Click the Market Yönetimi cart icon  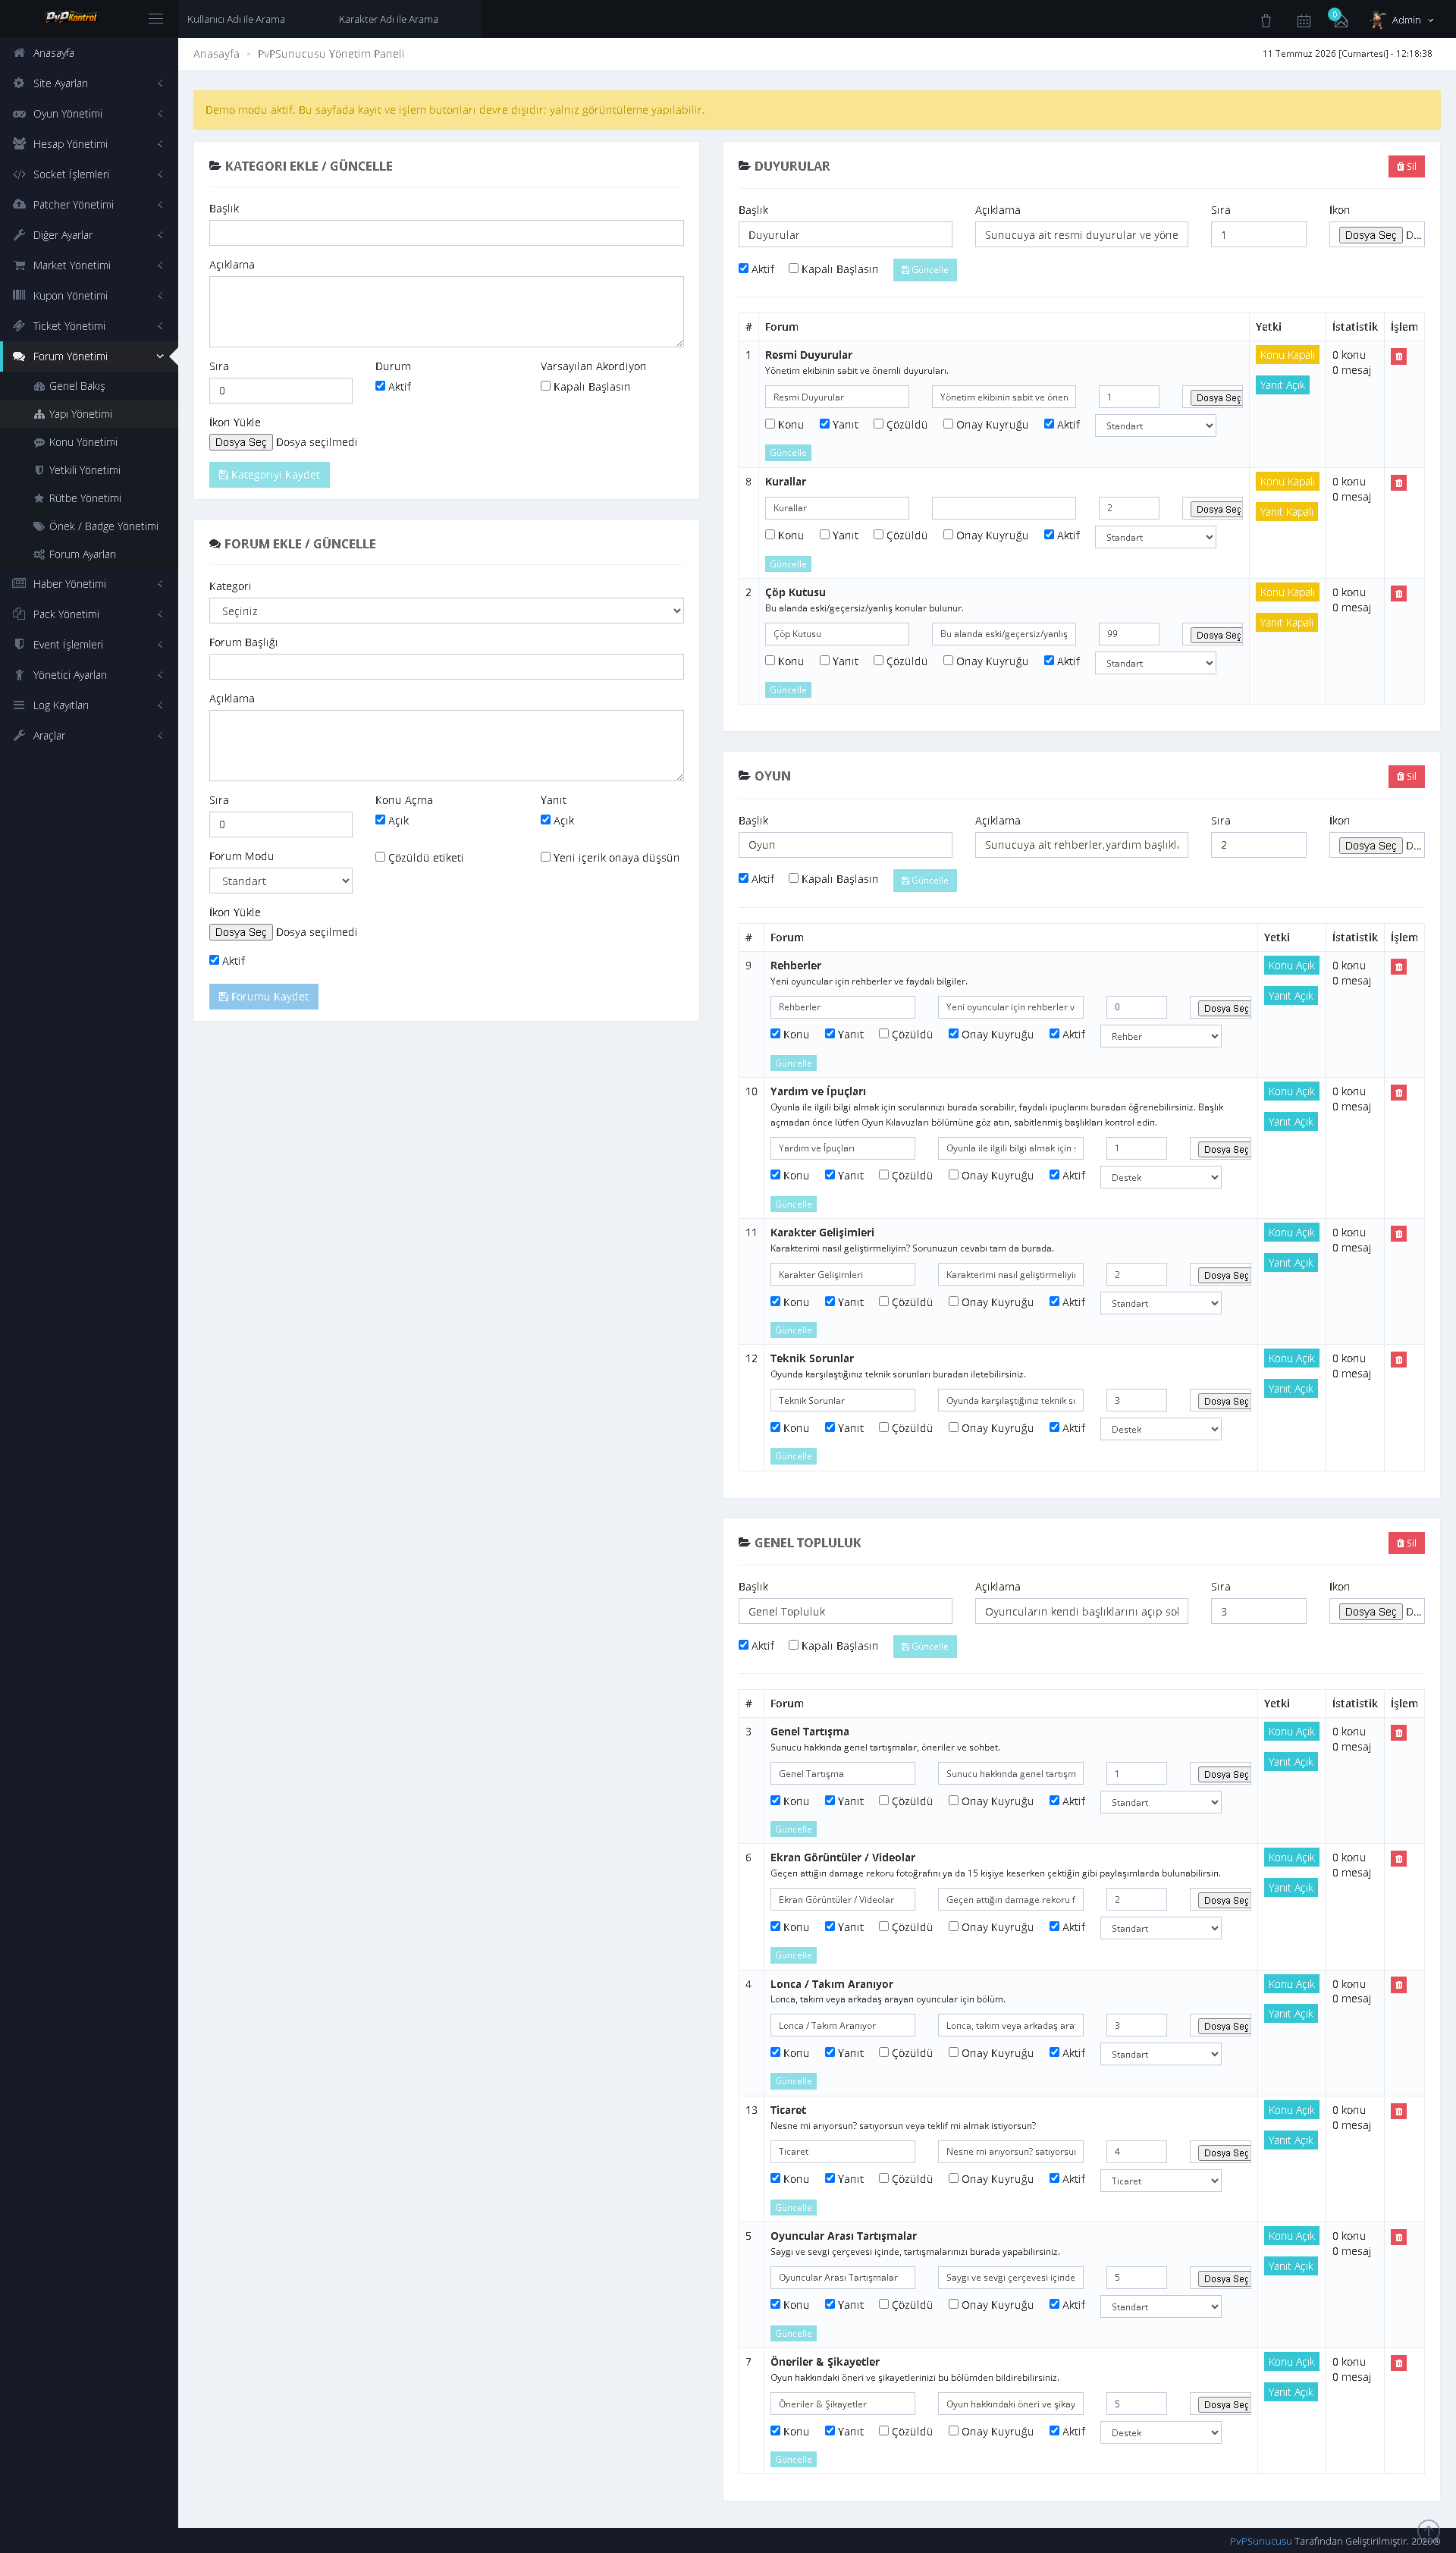(19, 265)
